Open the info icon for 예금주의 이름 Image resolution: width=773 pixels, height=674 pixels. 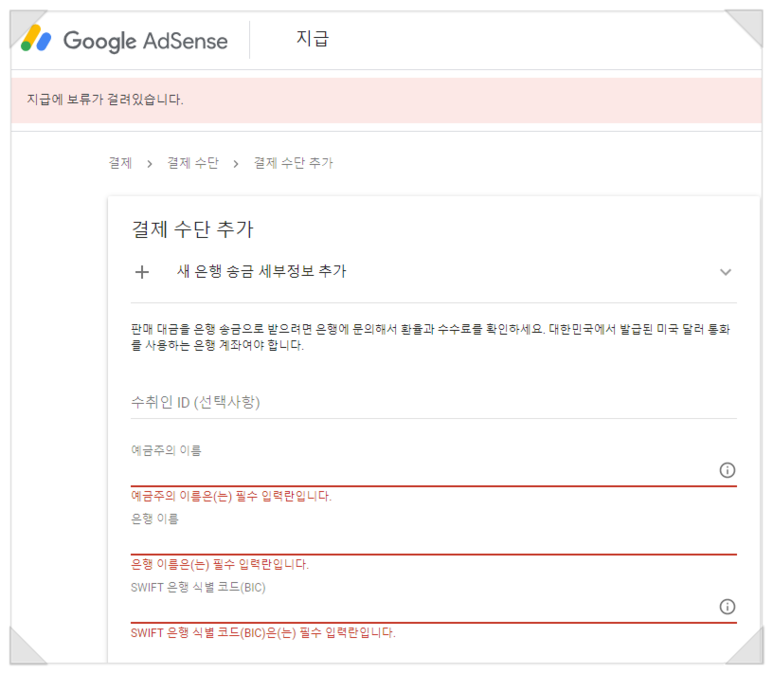(x=727, y=470)
